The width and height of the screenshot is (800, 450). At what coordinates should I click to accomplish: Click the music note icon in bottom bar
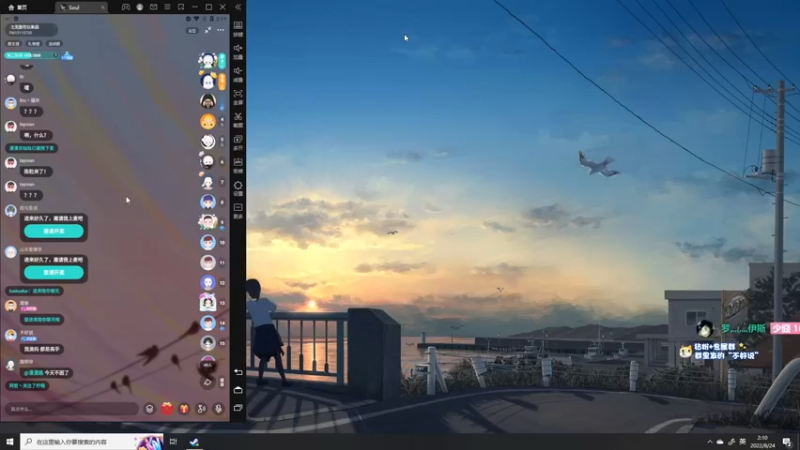pyautogui.click(x=202, y=409)
